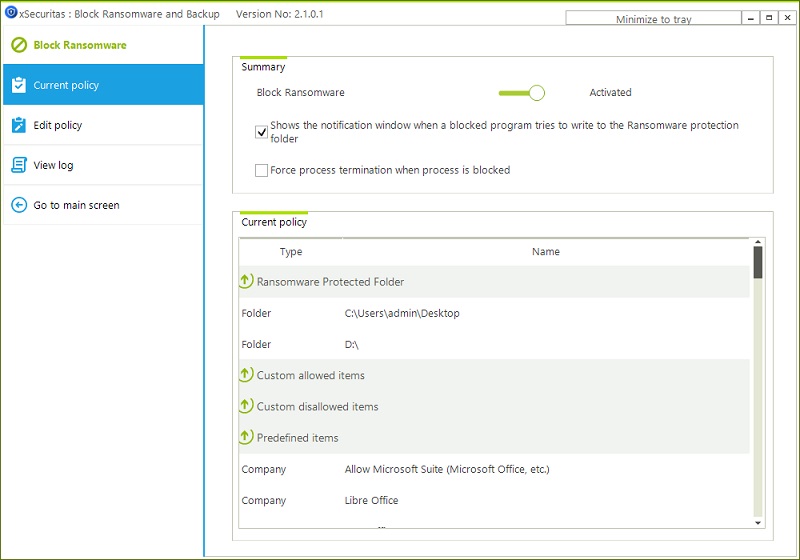
Task: Click the Version No: 2.1.0.1 text
Action: [280, 14]
